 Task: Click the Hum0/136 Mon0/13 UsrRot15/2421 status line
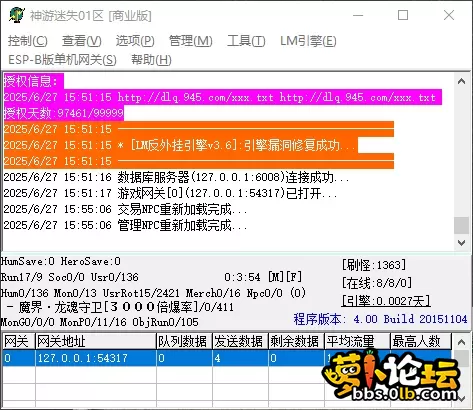[153, 293]
